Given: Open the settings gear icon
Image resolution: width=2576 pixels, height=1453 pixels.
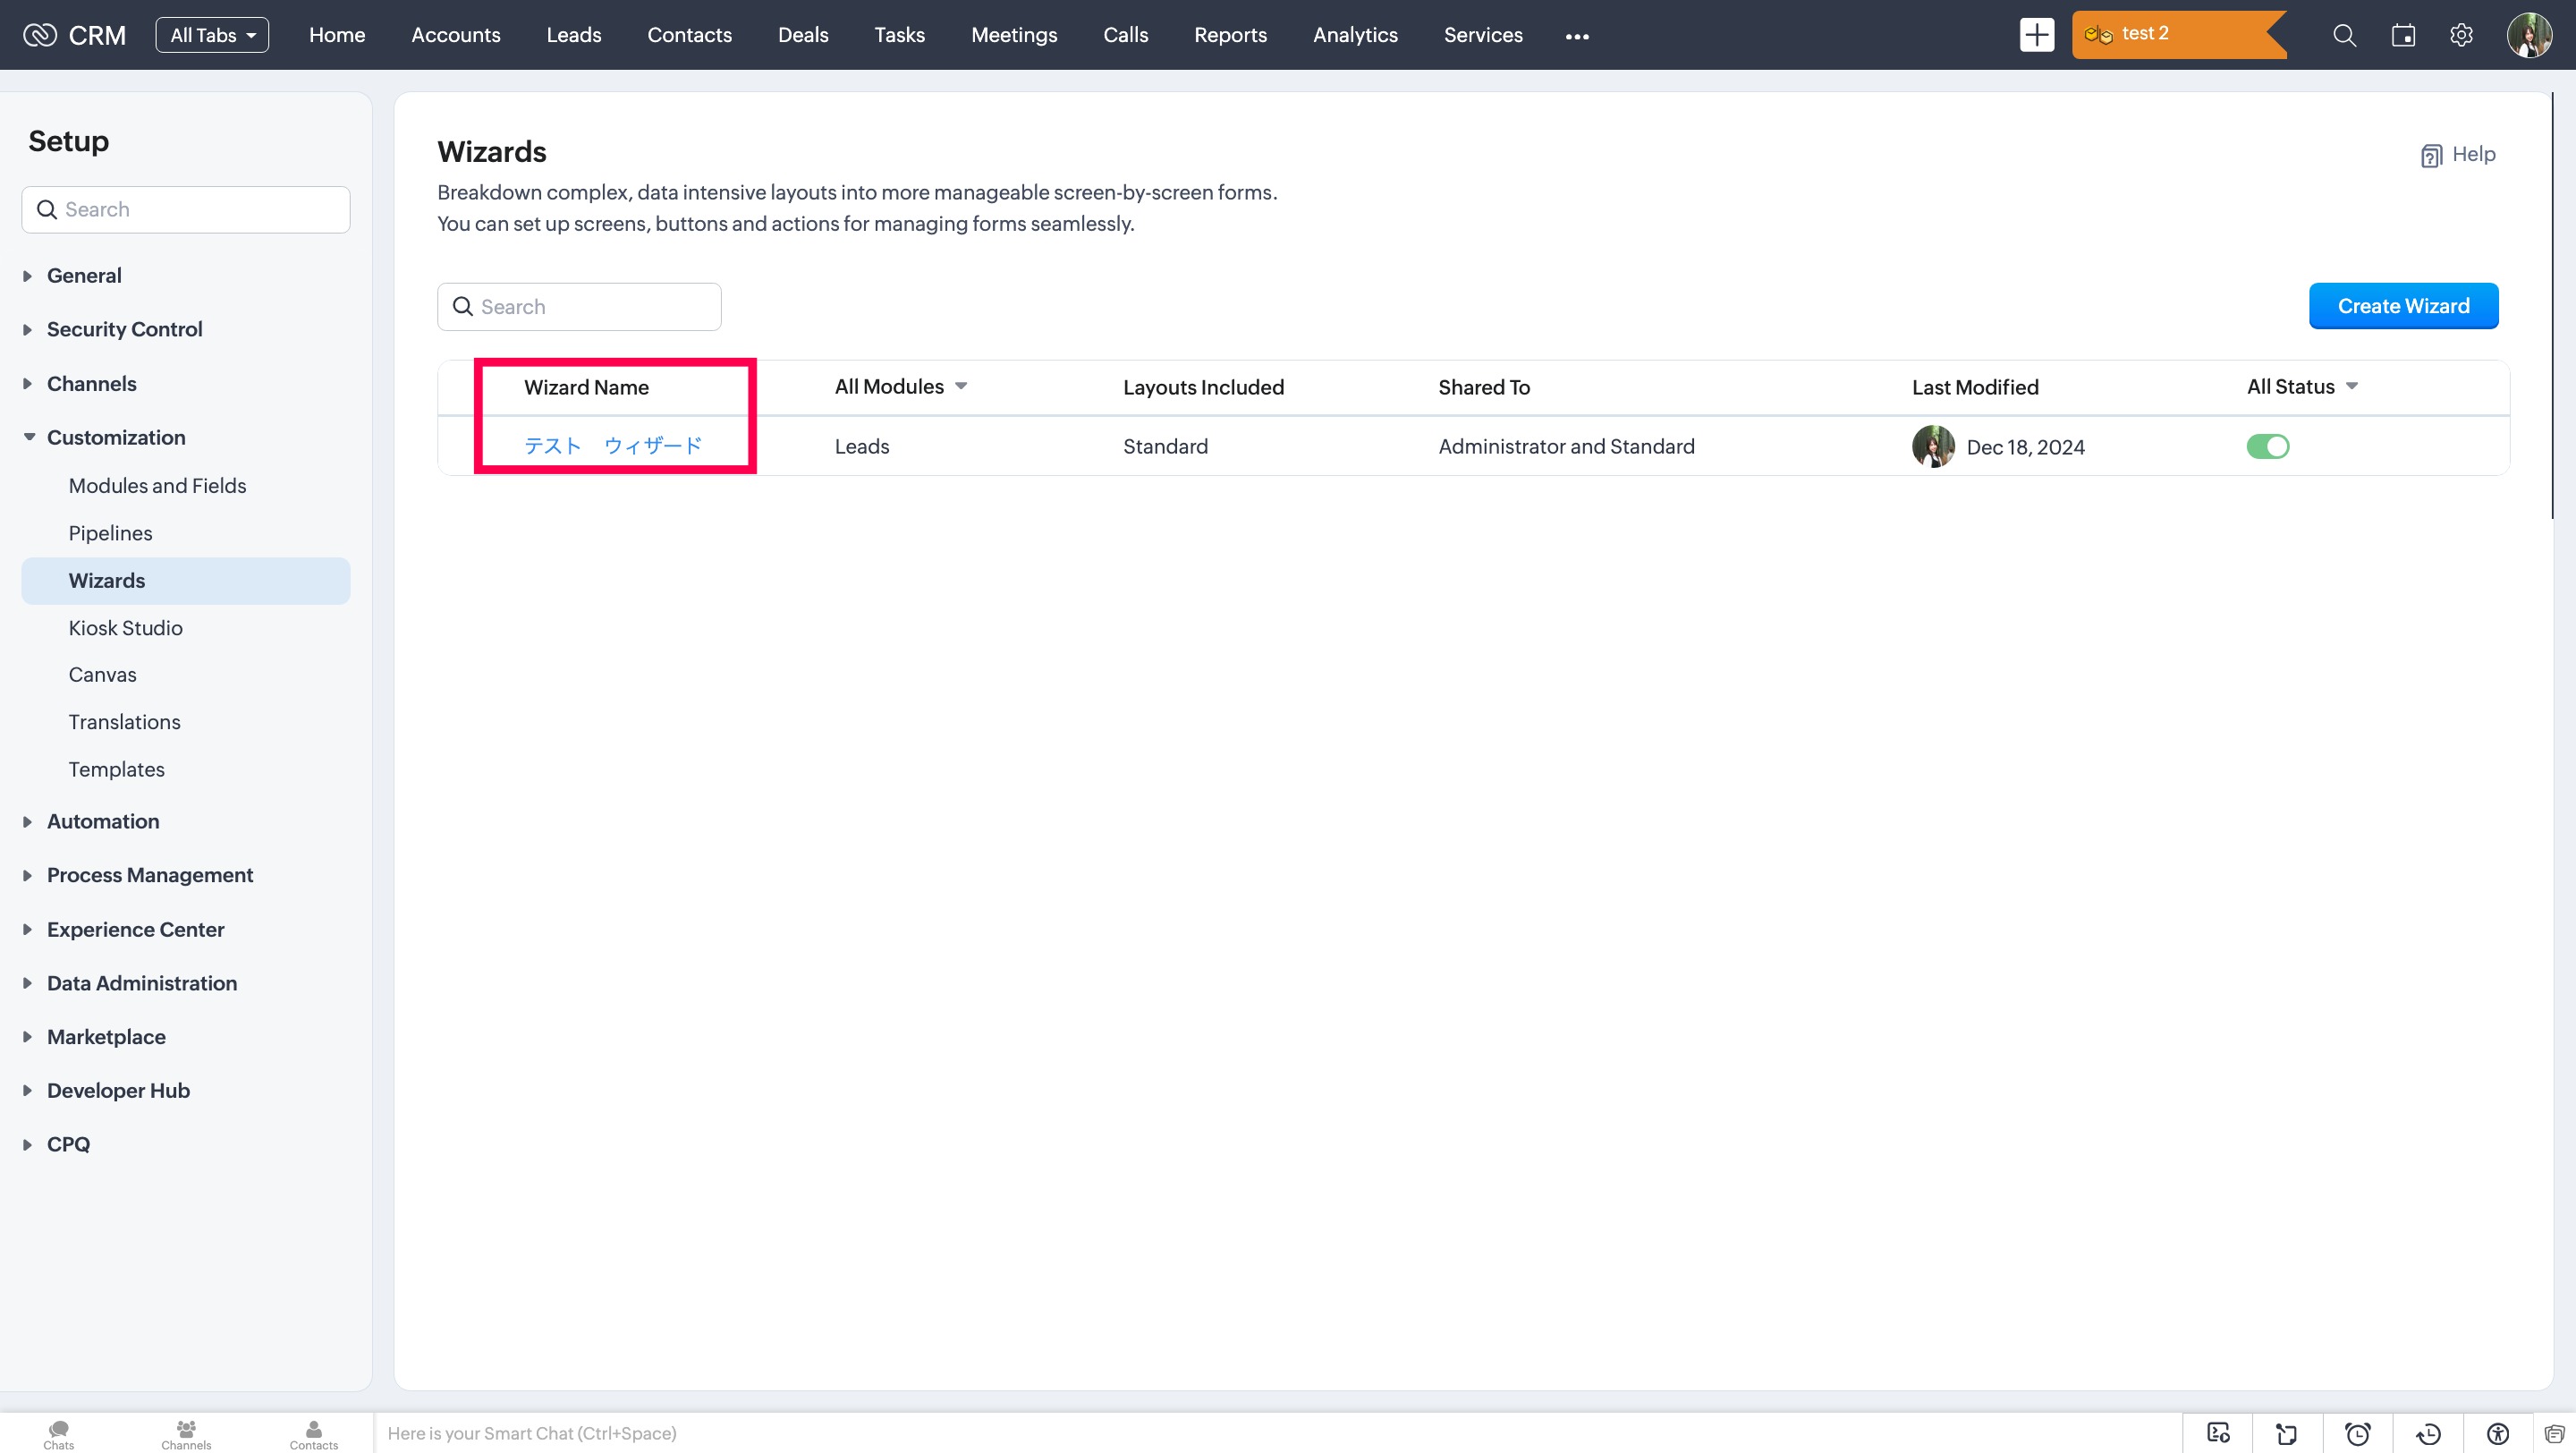Looking at the screenshot, I should pyautogui.click(x=2461, y=35).
